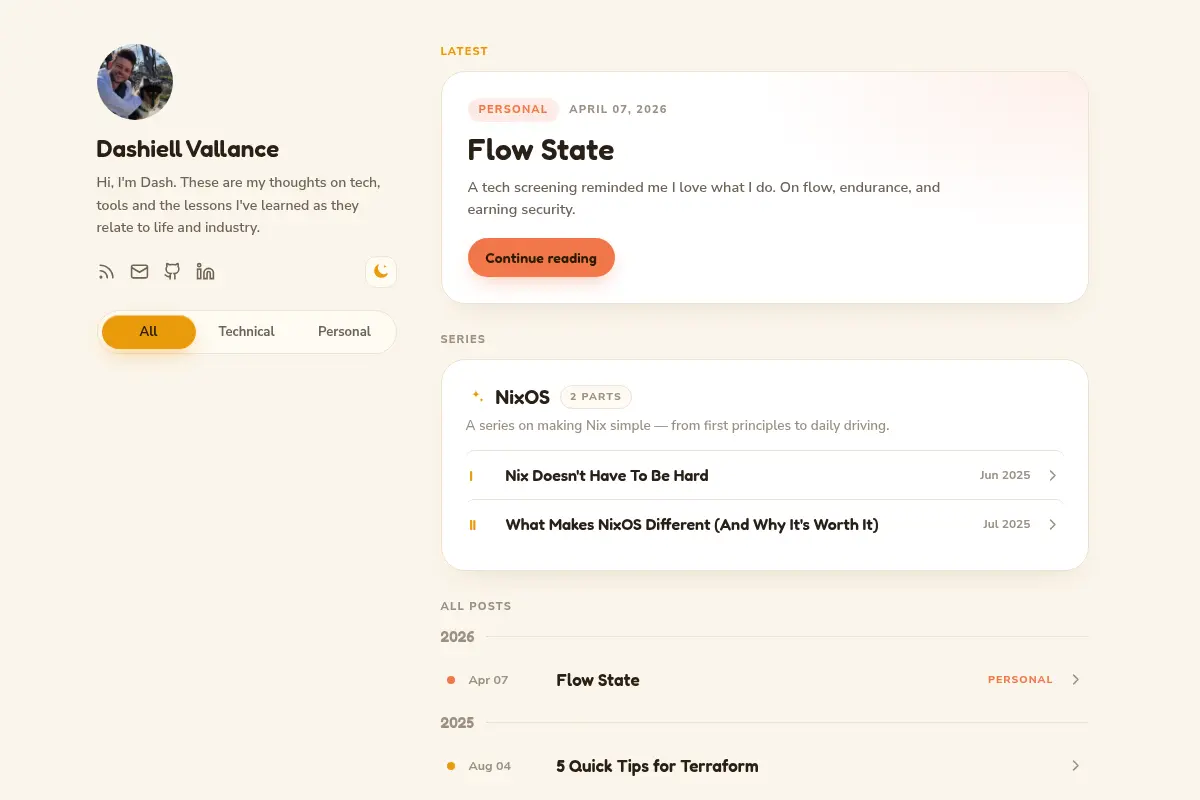Click chevron on Flow State list row
The height and width of the screenshot is (800, 1200).
(1075, 680)
